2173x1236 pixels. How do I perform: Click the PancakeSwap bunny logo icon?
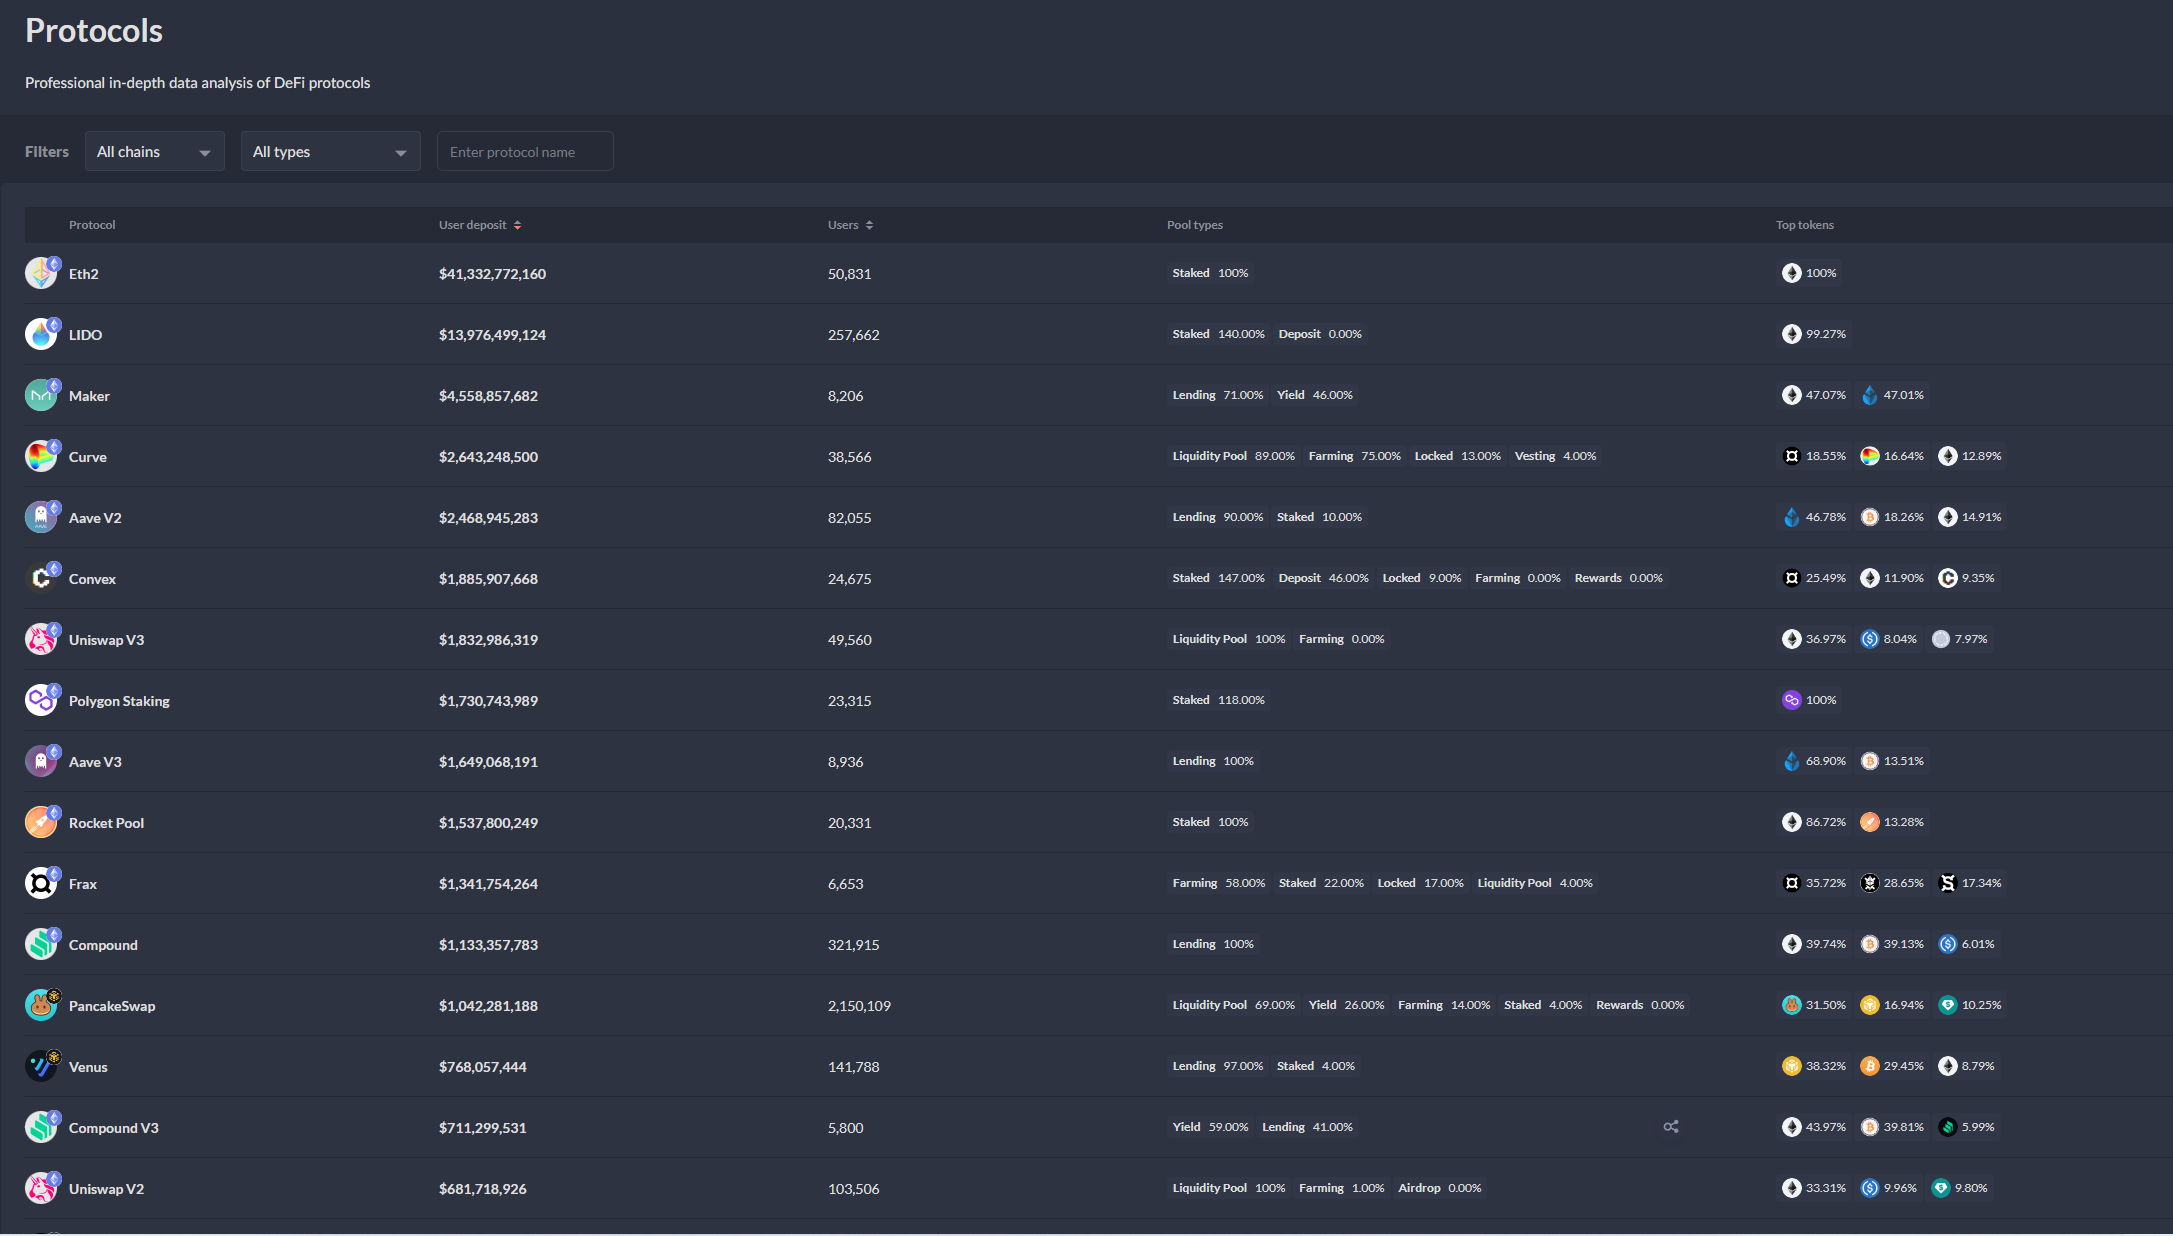click(41, 1005)
